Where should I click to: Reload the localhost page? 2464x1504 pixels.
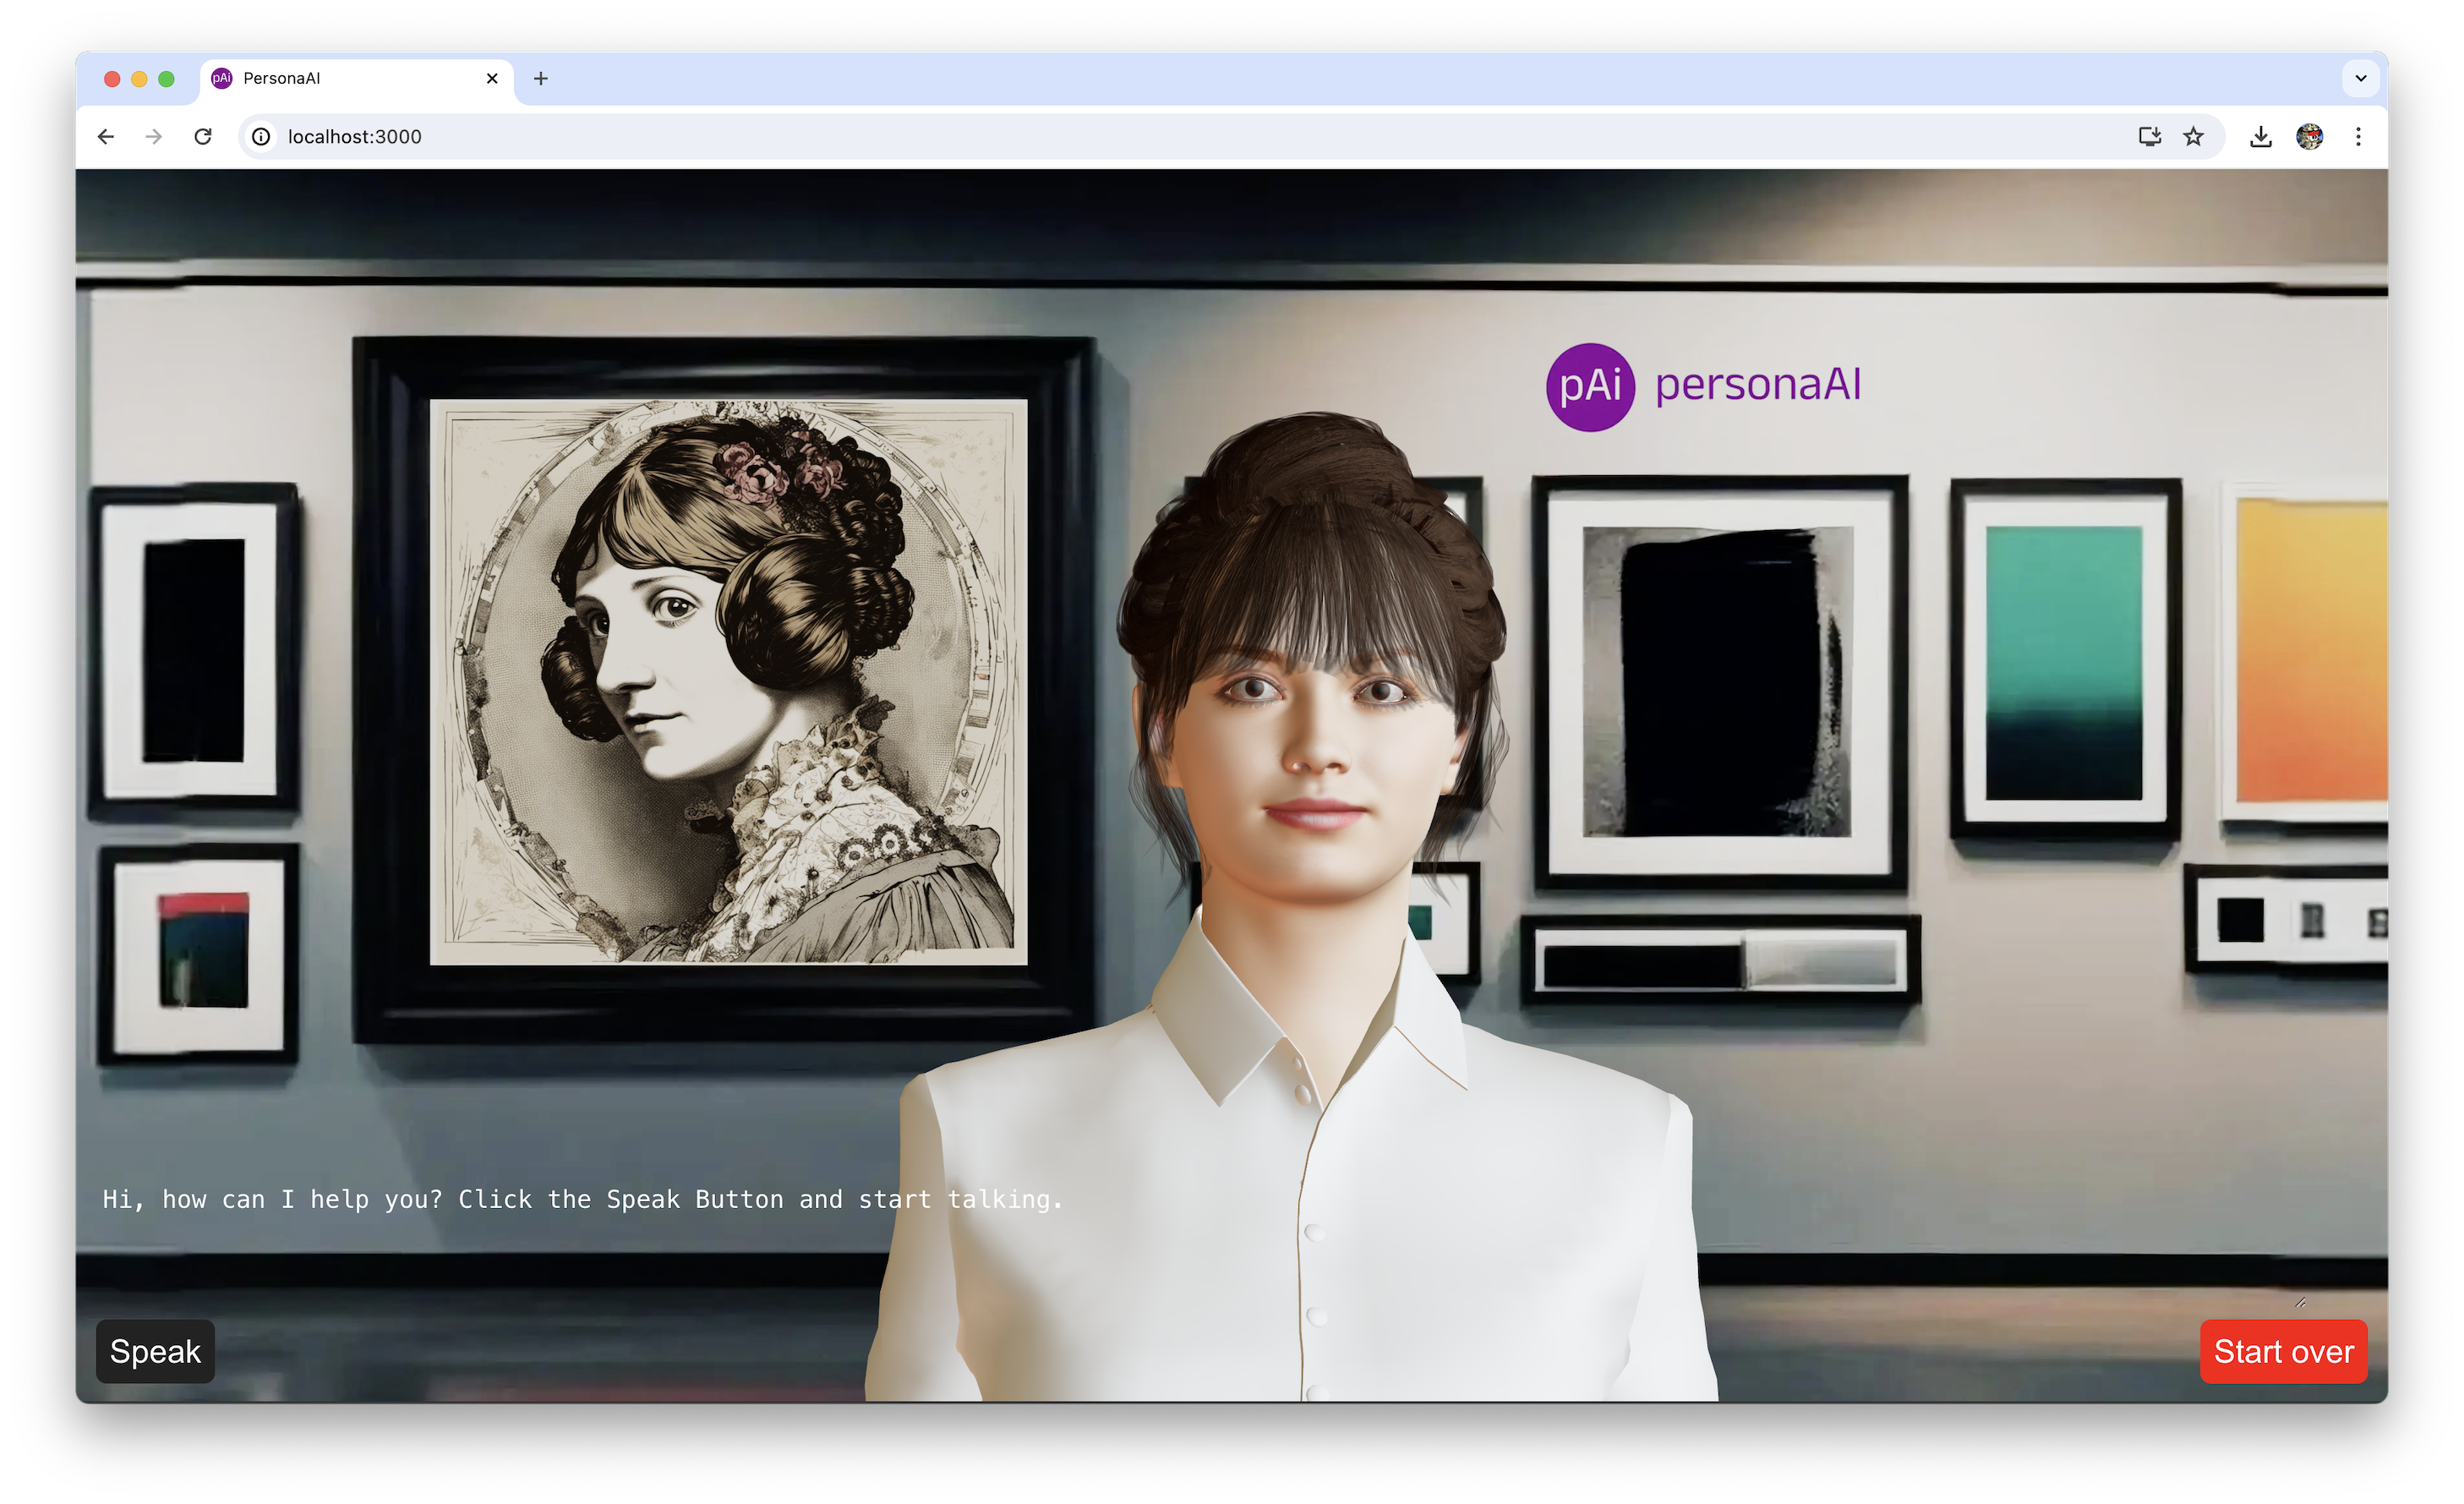(x=203, y=136)
